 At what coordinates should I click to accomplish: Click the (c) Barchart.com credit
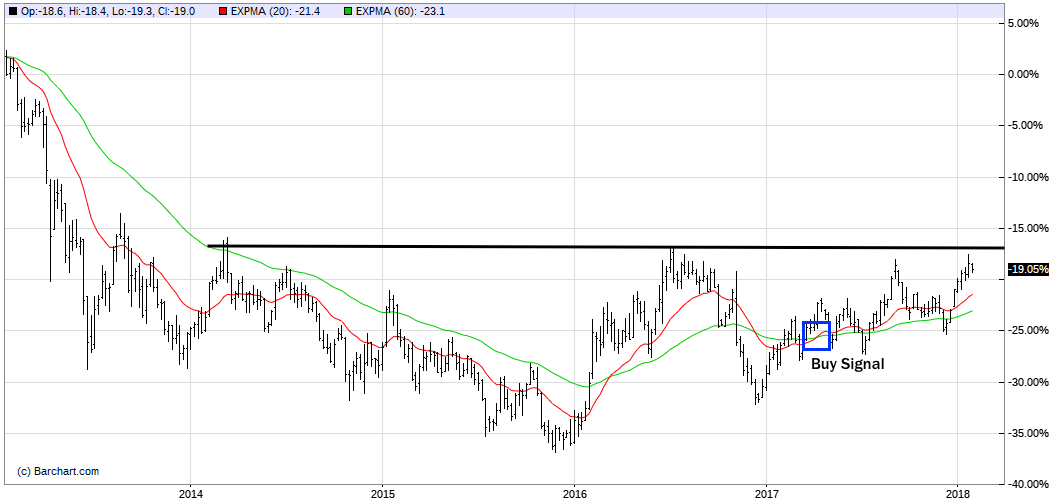[58, 472]
